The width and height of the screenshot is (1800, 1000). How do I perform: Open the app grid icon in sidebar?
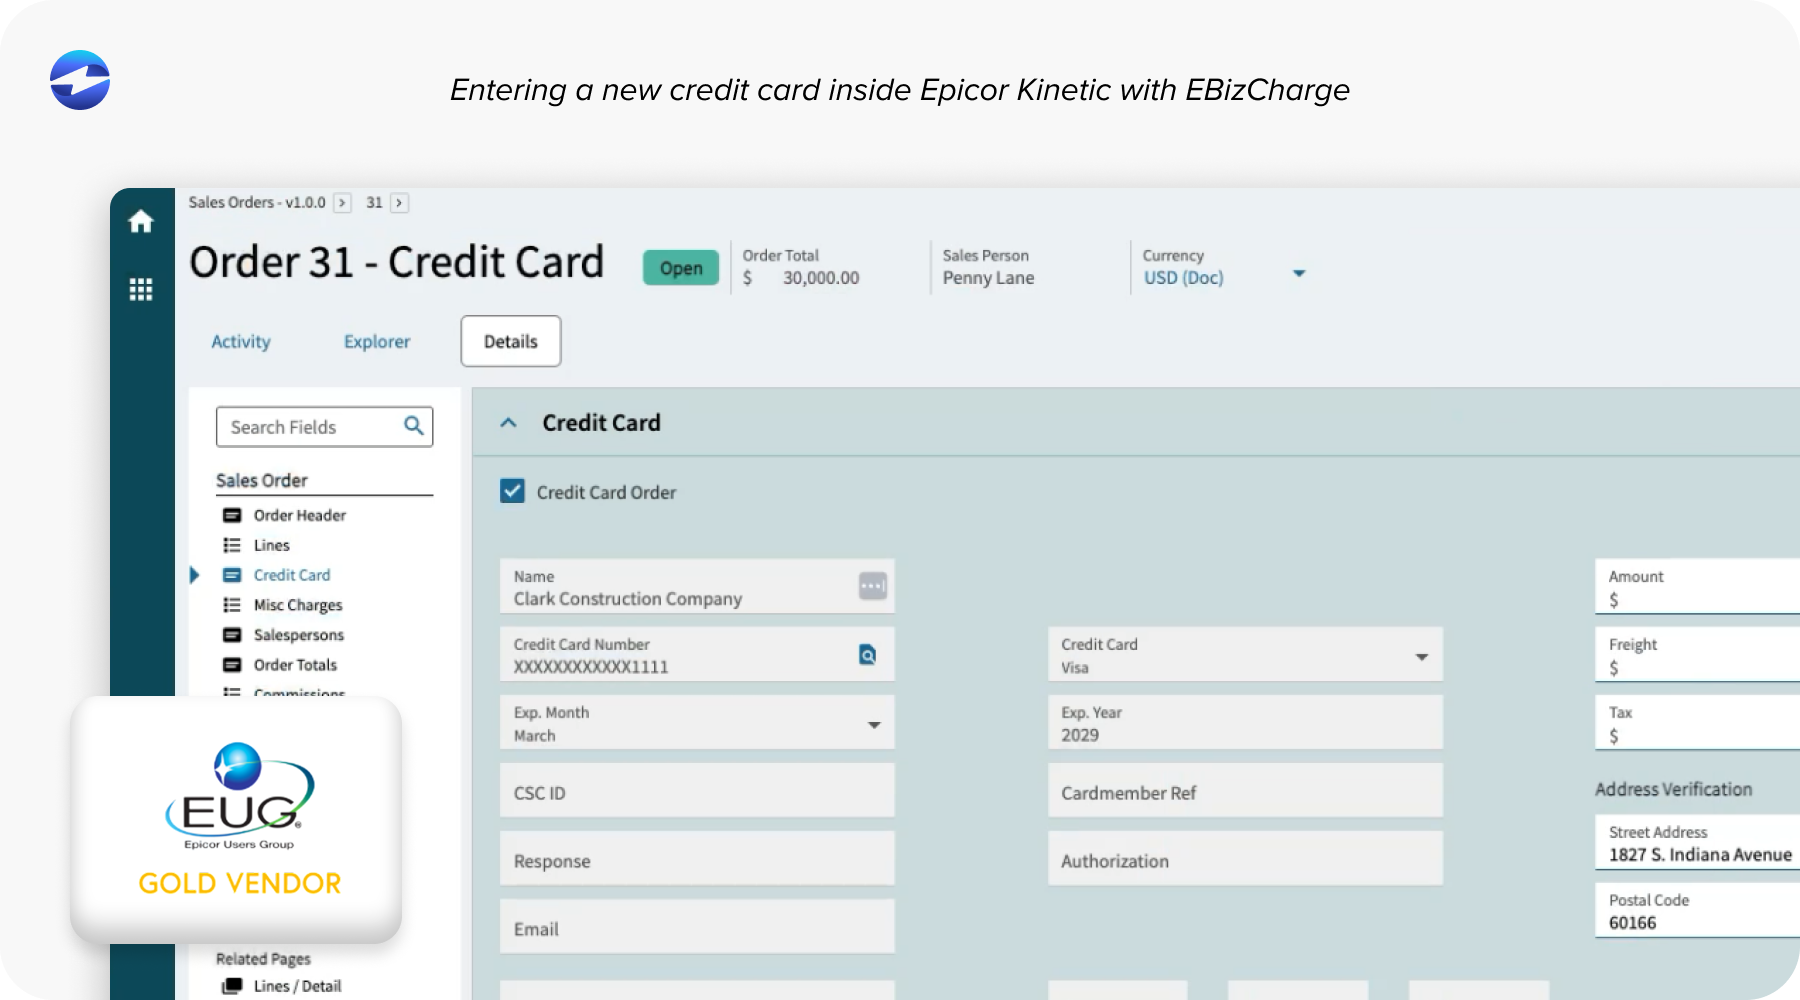pos(141,289)
